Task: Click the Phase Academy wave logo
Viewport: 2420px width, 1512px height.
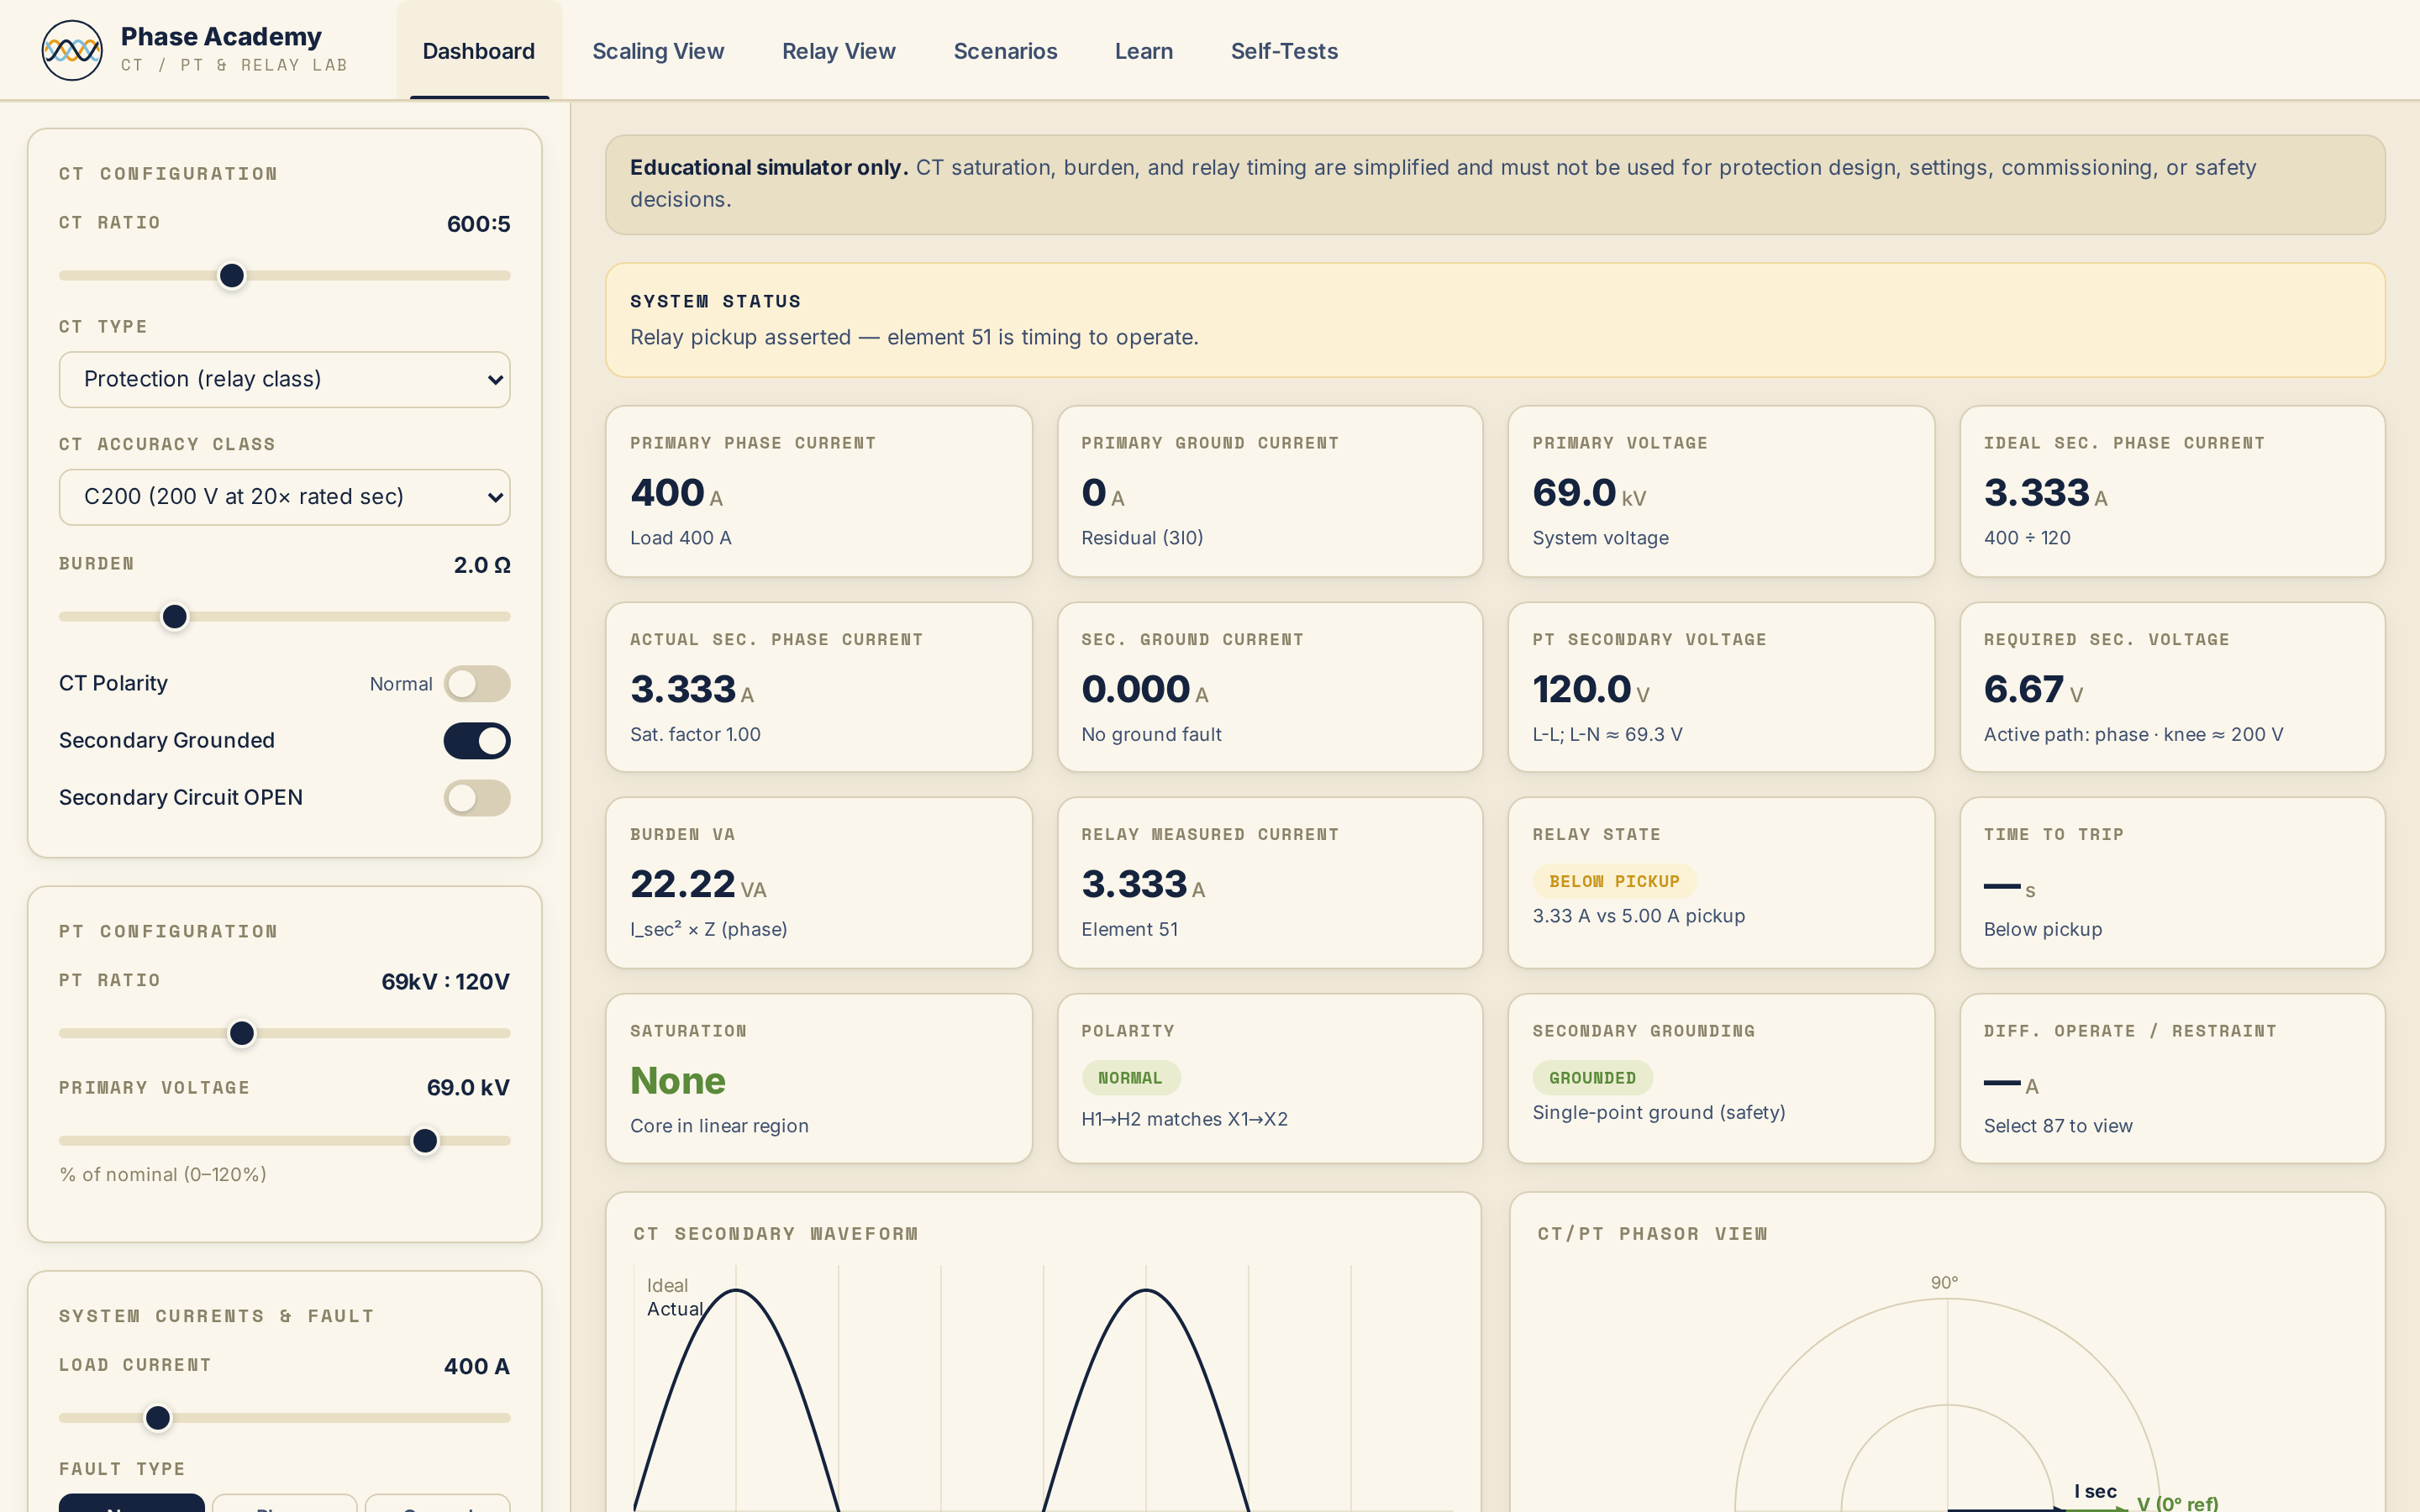Action: [x=72, y=50]
